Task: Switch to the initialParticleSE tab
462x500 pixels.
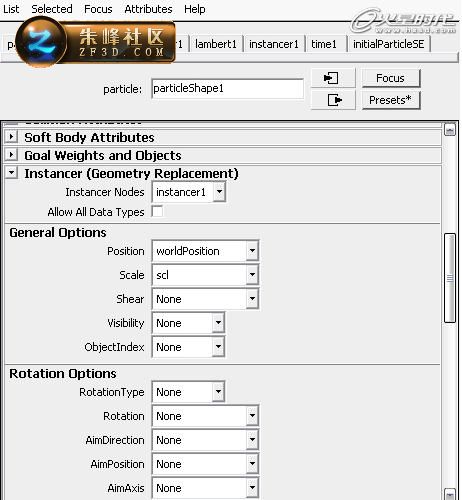Action: coord(389,44)
